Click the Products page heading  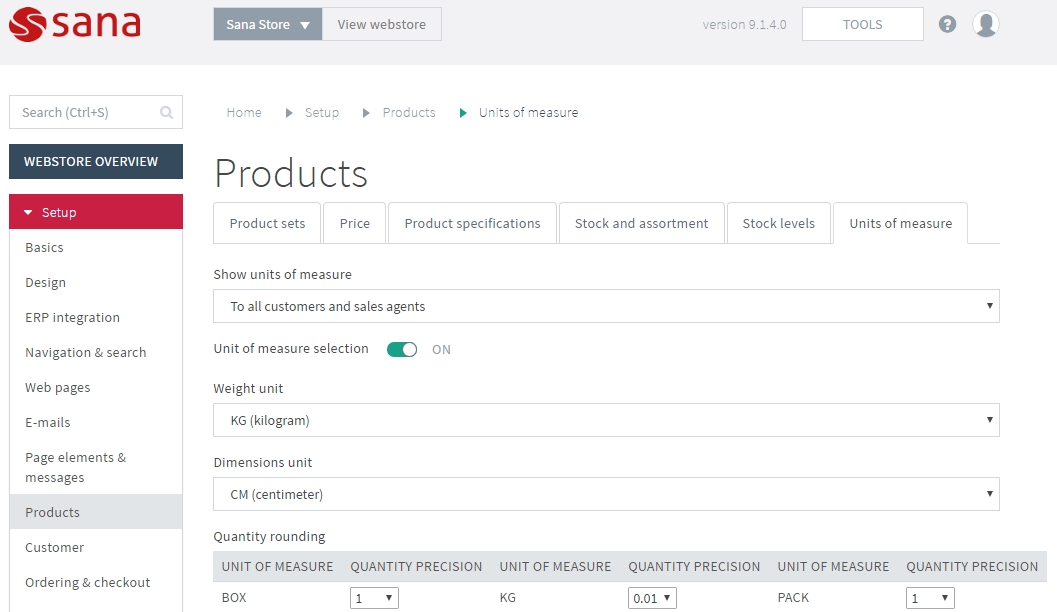pyautogui.click(x=291, y=173)
